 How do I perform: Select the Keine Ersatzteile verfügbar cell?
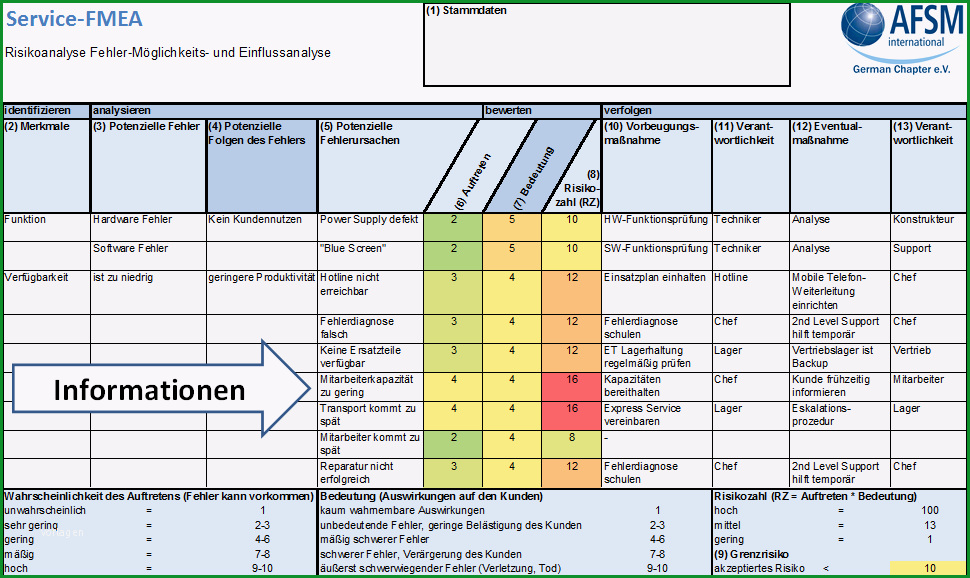(x=371, y=358)
